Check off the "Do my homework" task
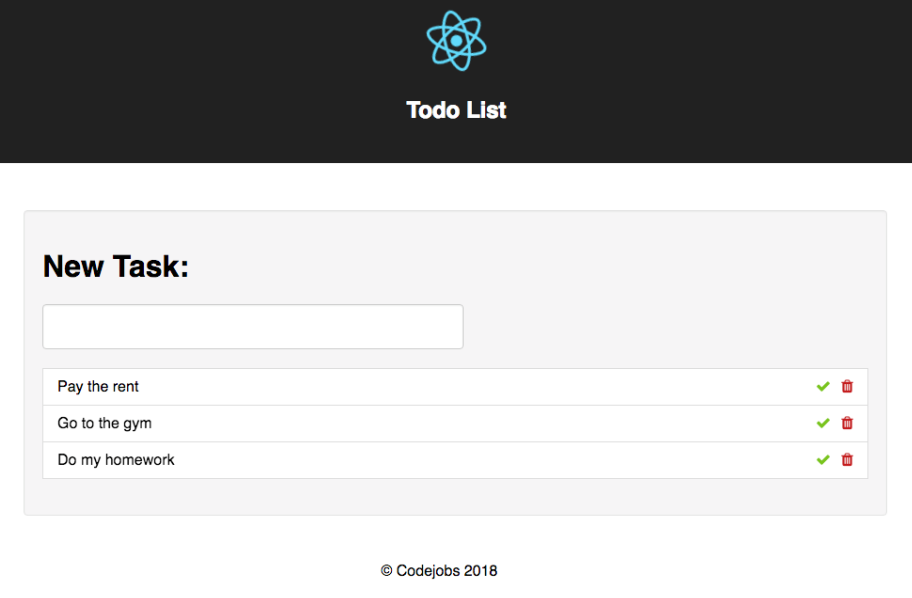 point(823,460)
